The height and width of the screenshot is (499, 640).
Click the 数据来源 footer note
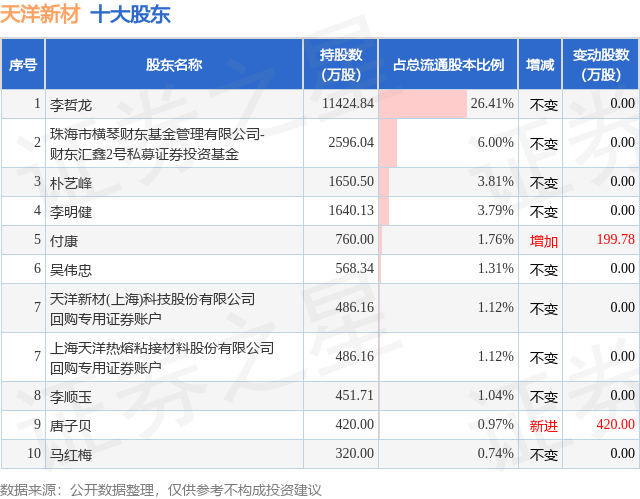161,490
